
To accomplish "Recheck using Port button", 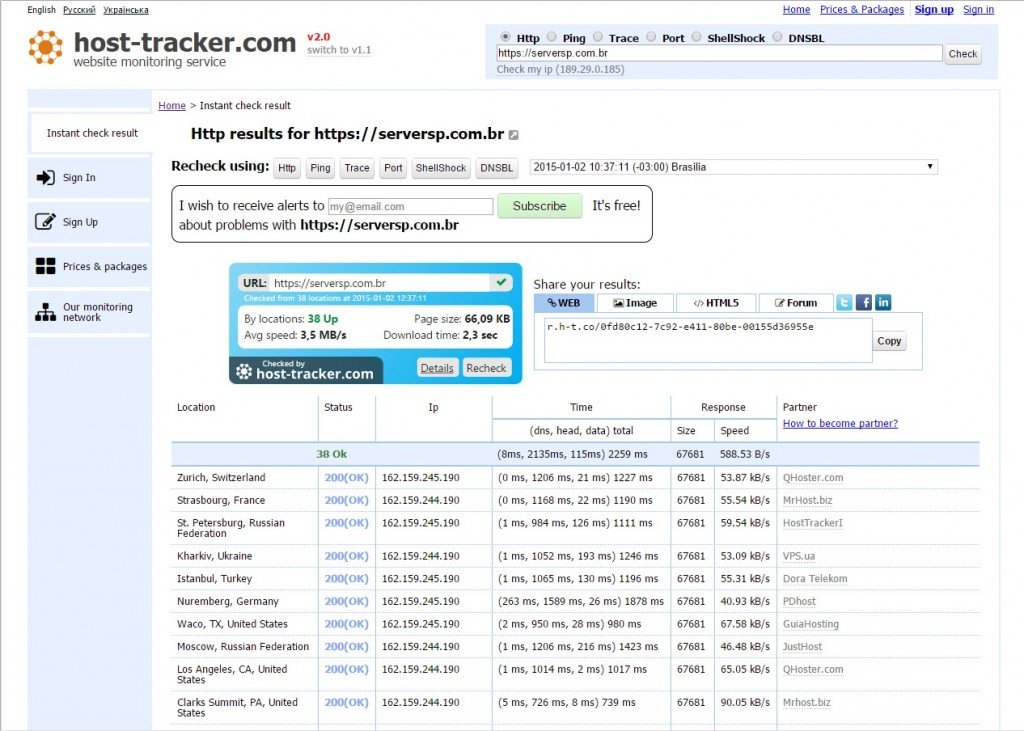I will point(393,168).
